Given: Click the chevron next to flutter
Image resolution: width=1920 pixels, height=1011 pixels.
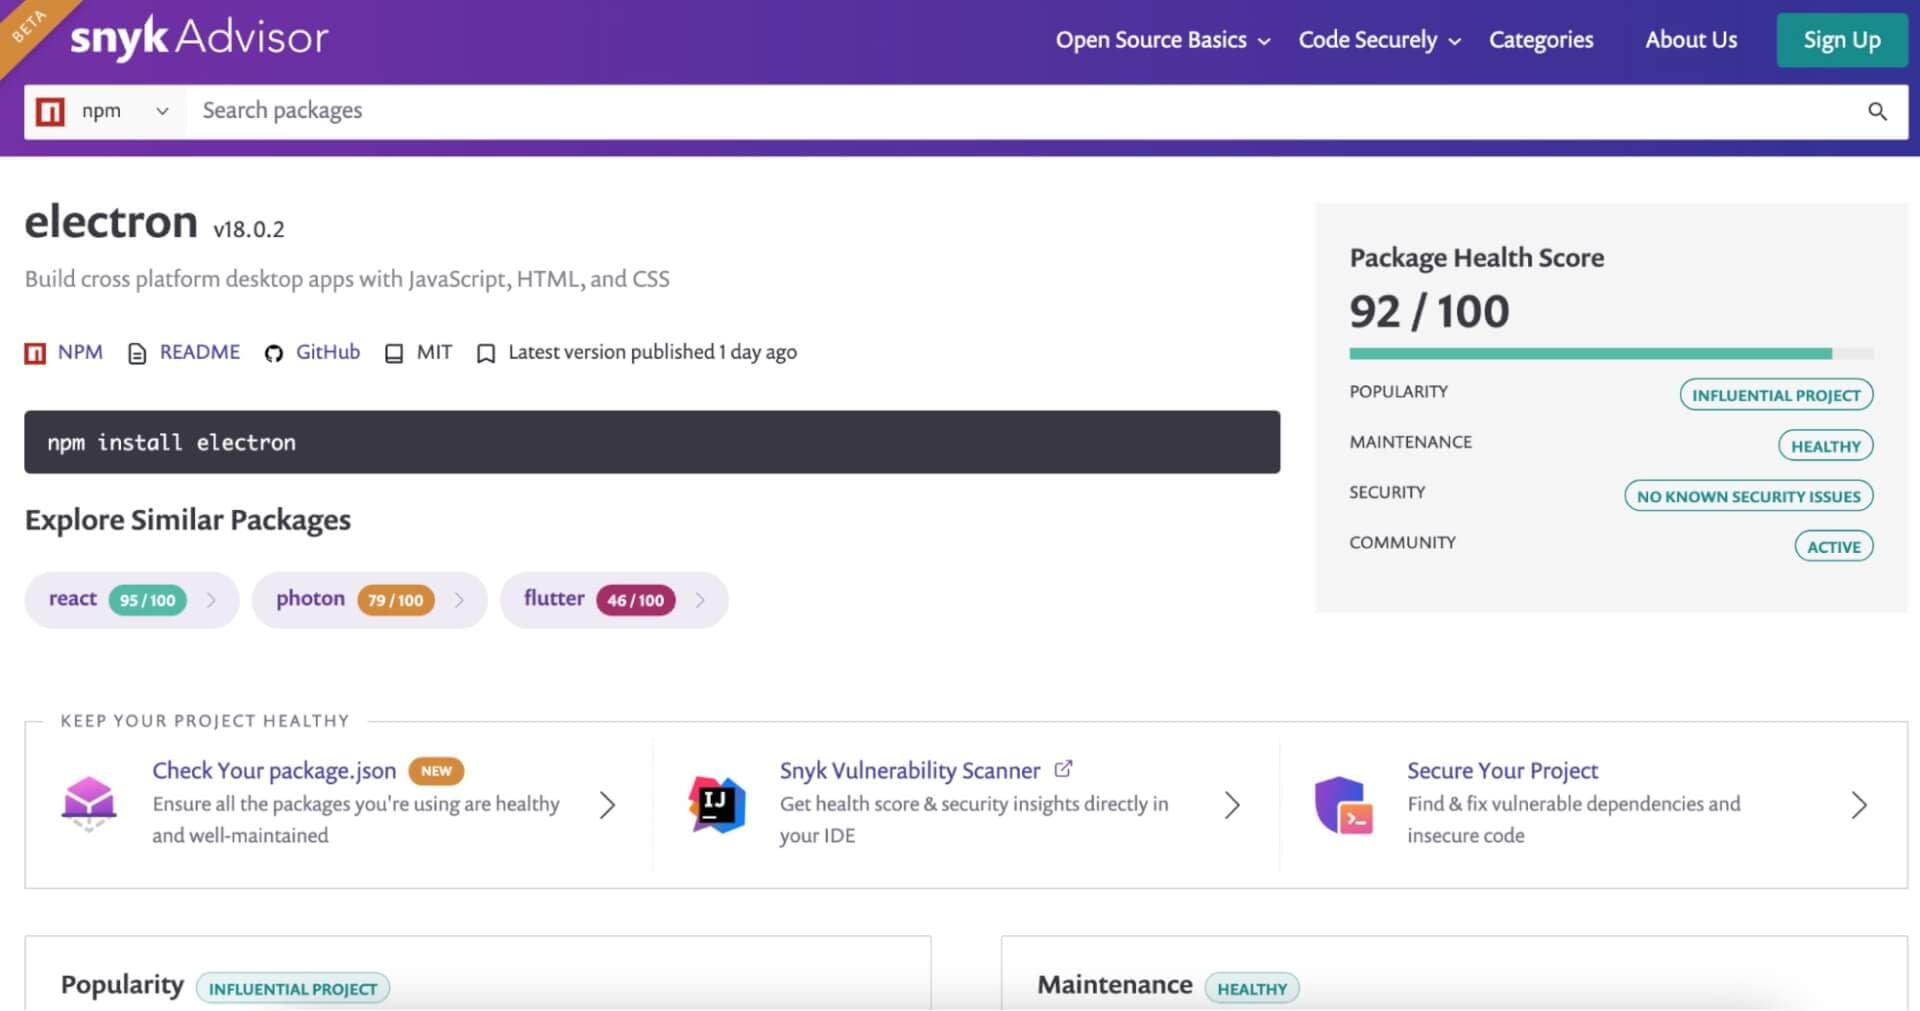Looking at the screenshot, I should click(x=700, y=600).
